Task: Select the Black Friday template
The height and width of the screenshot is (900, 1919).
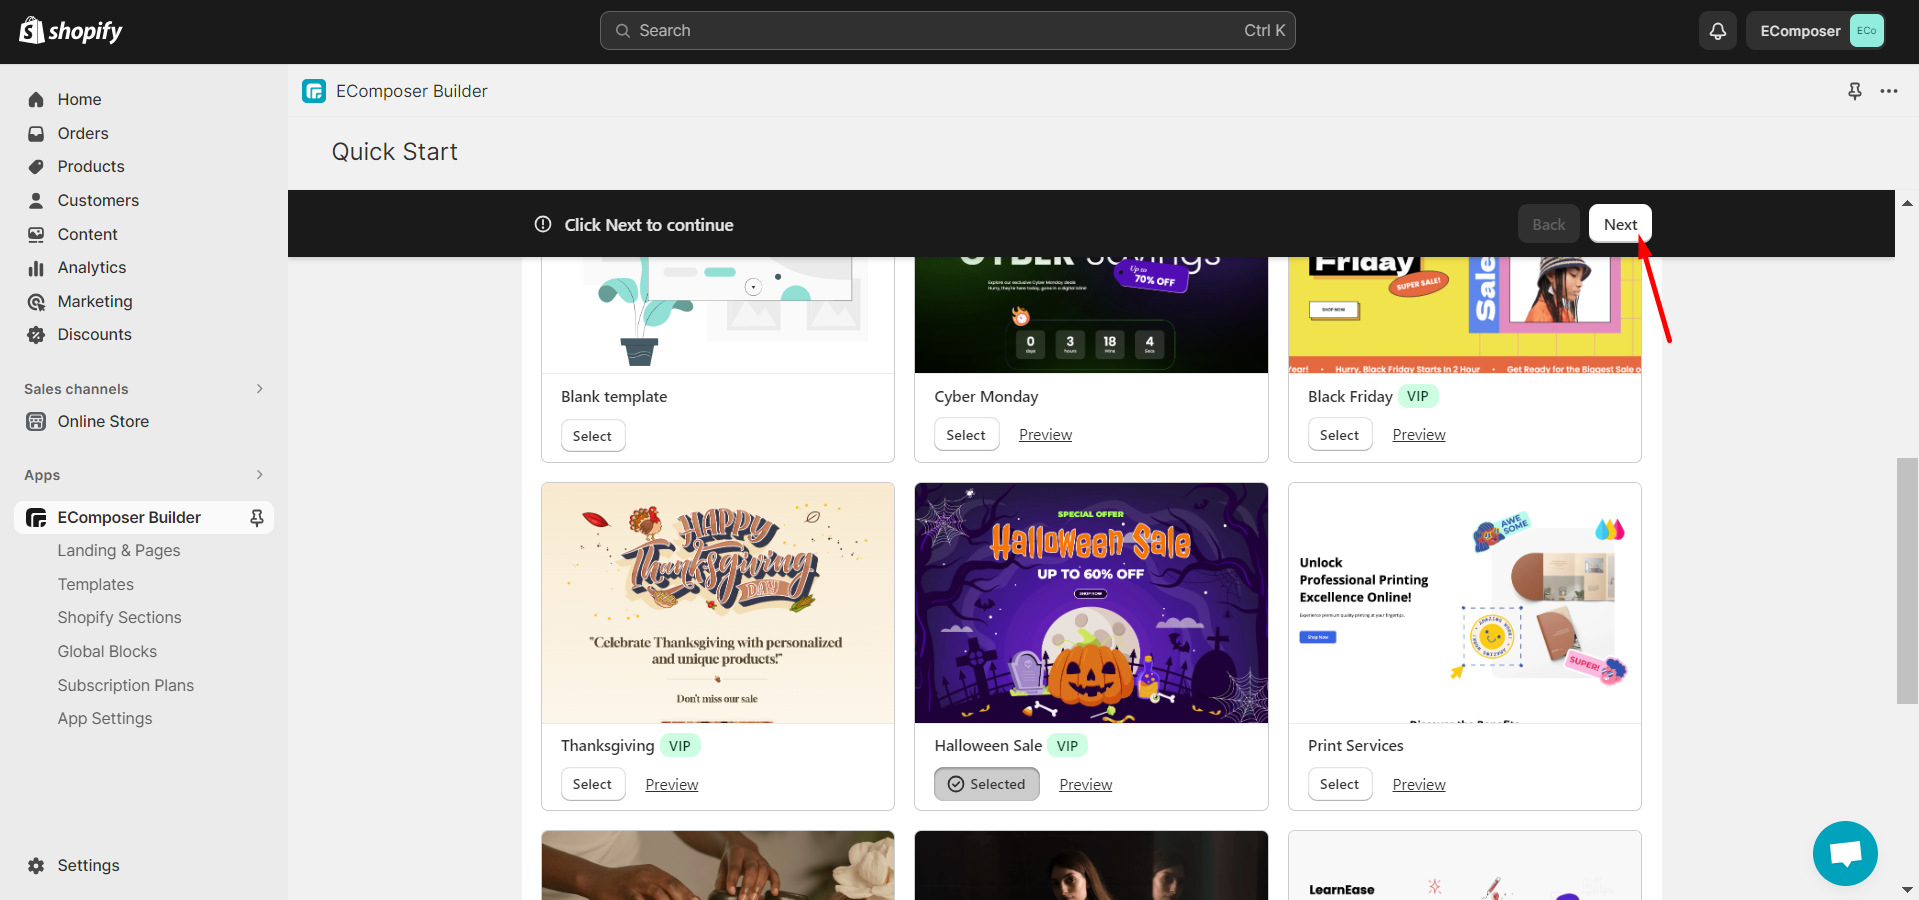Action: click(x=1339, y=435)
